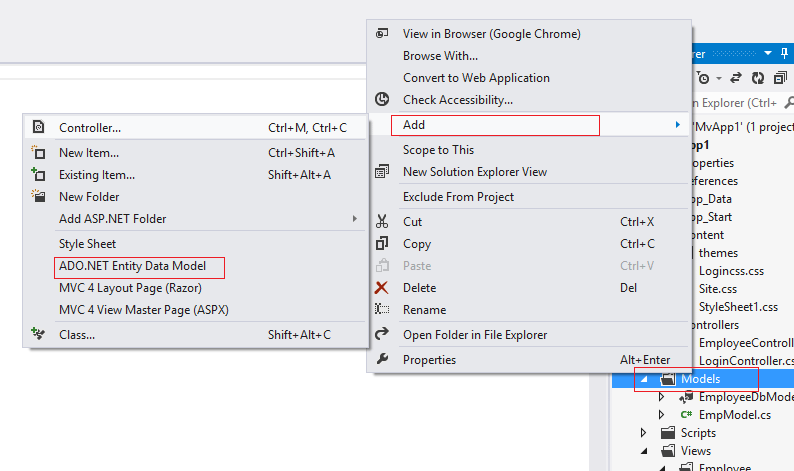This screenshot has height=471, width=794.
Task: Click the New Folder icon
Action: pyautogui.click(x=39, y=197)
